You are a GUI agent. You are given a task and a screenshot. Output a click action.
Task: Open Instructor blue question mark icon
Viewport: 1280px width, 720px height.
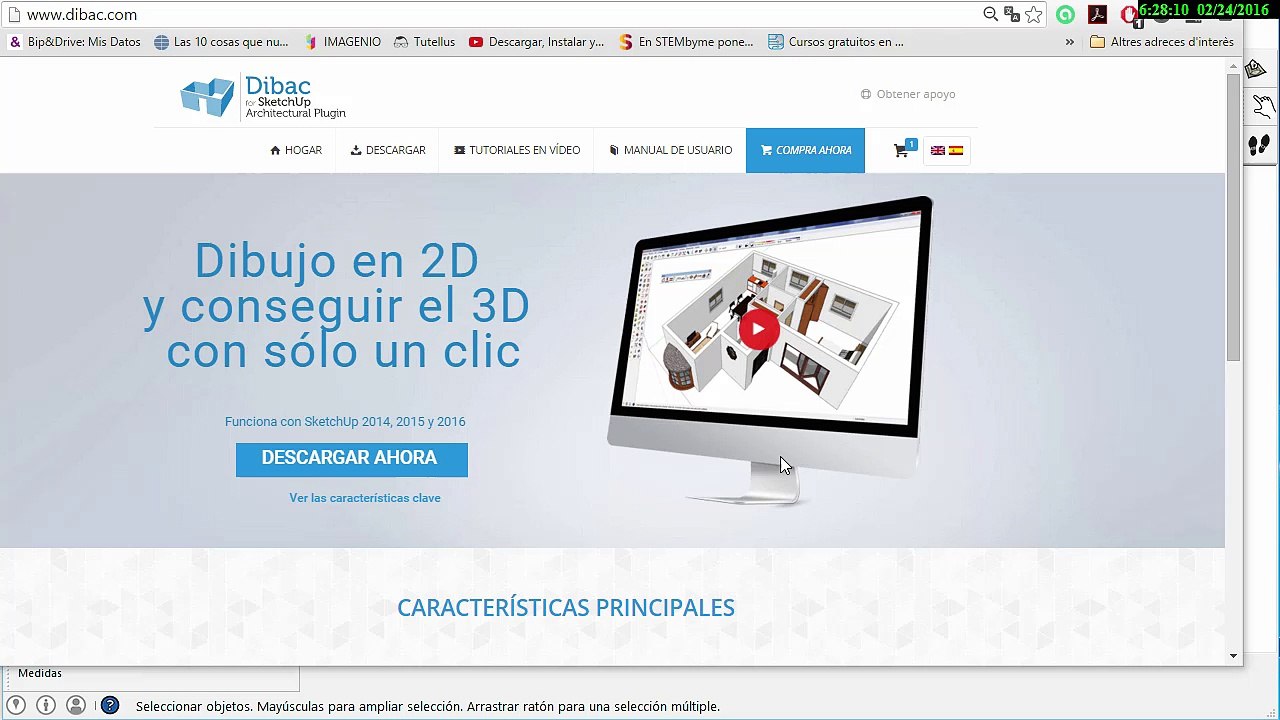pyautogui.click(x=110, y=706)
